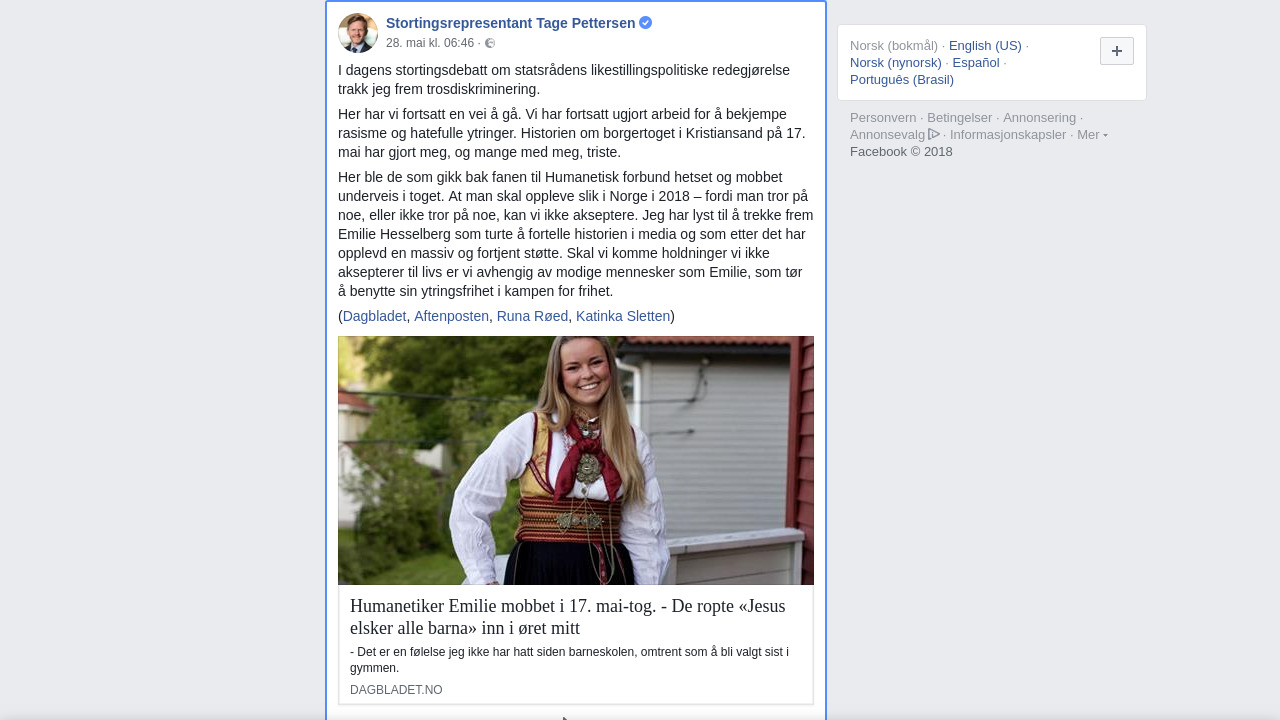Open the Dagbladet mention link
1280x720 pixels.
pos(375,316)
